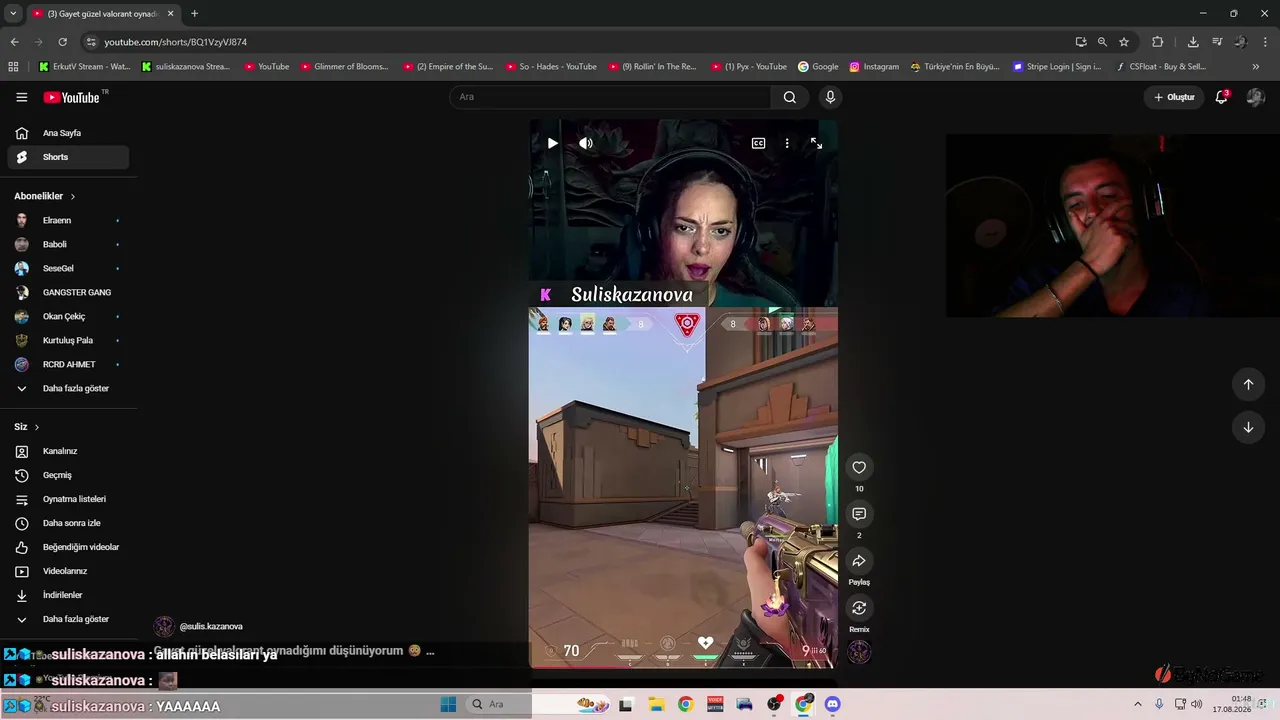Expand the Abonelikler section chevron
Screen dimensions: 1280x720
point(72,196)
